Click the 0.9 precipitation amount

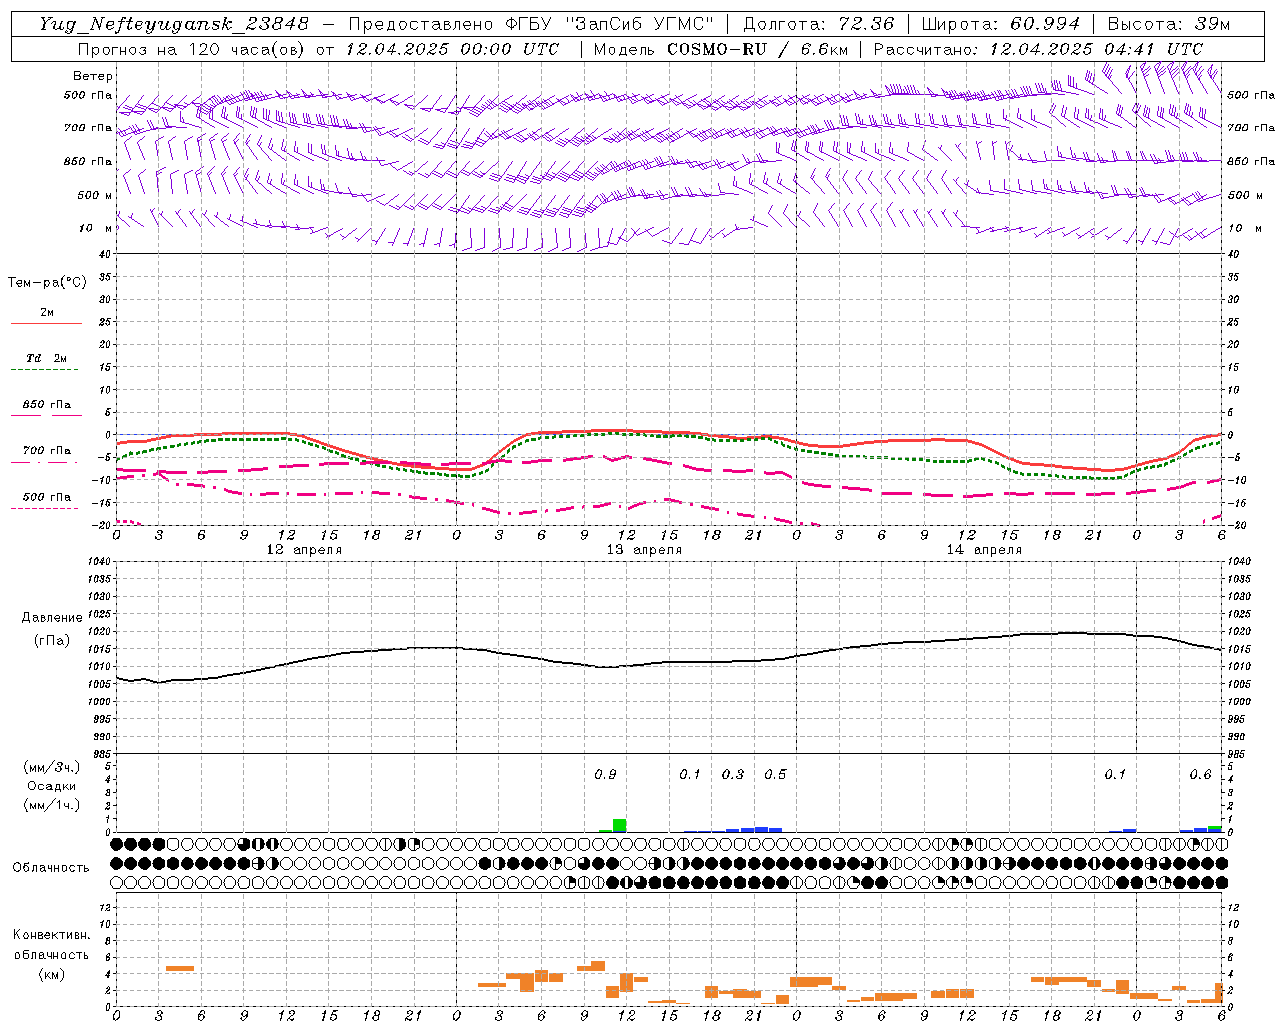click(605, 775)
